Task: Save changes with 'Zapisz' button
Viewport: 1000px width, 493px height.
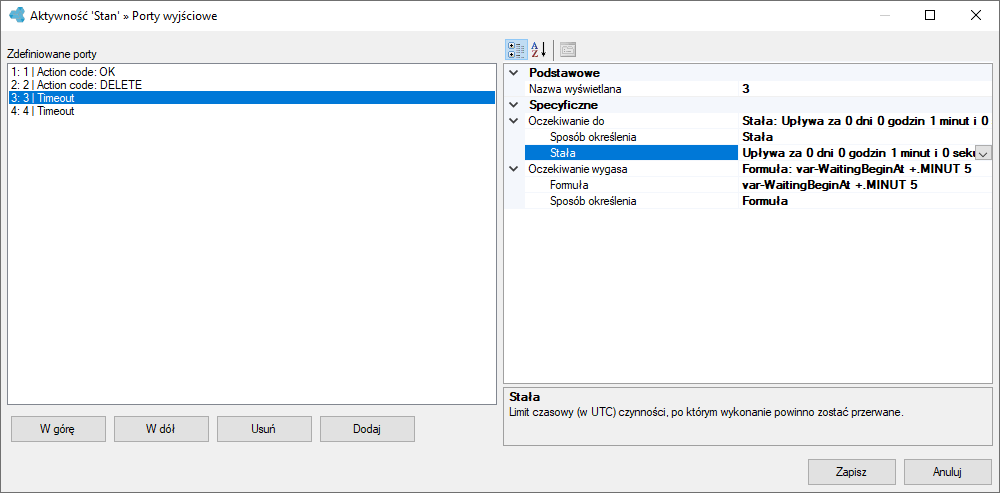Action: [x=851, y=473]
